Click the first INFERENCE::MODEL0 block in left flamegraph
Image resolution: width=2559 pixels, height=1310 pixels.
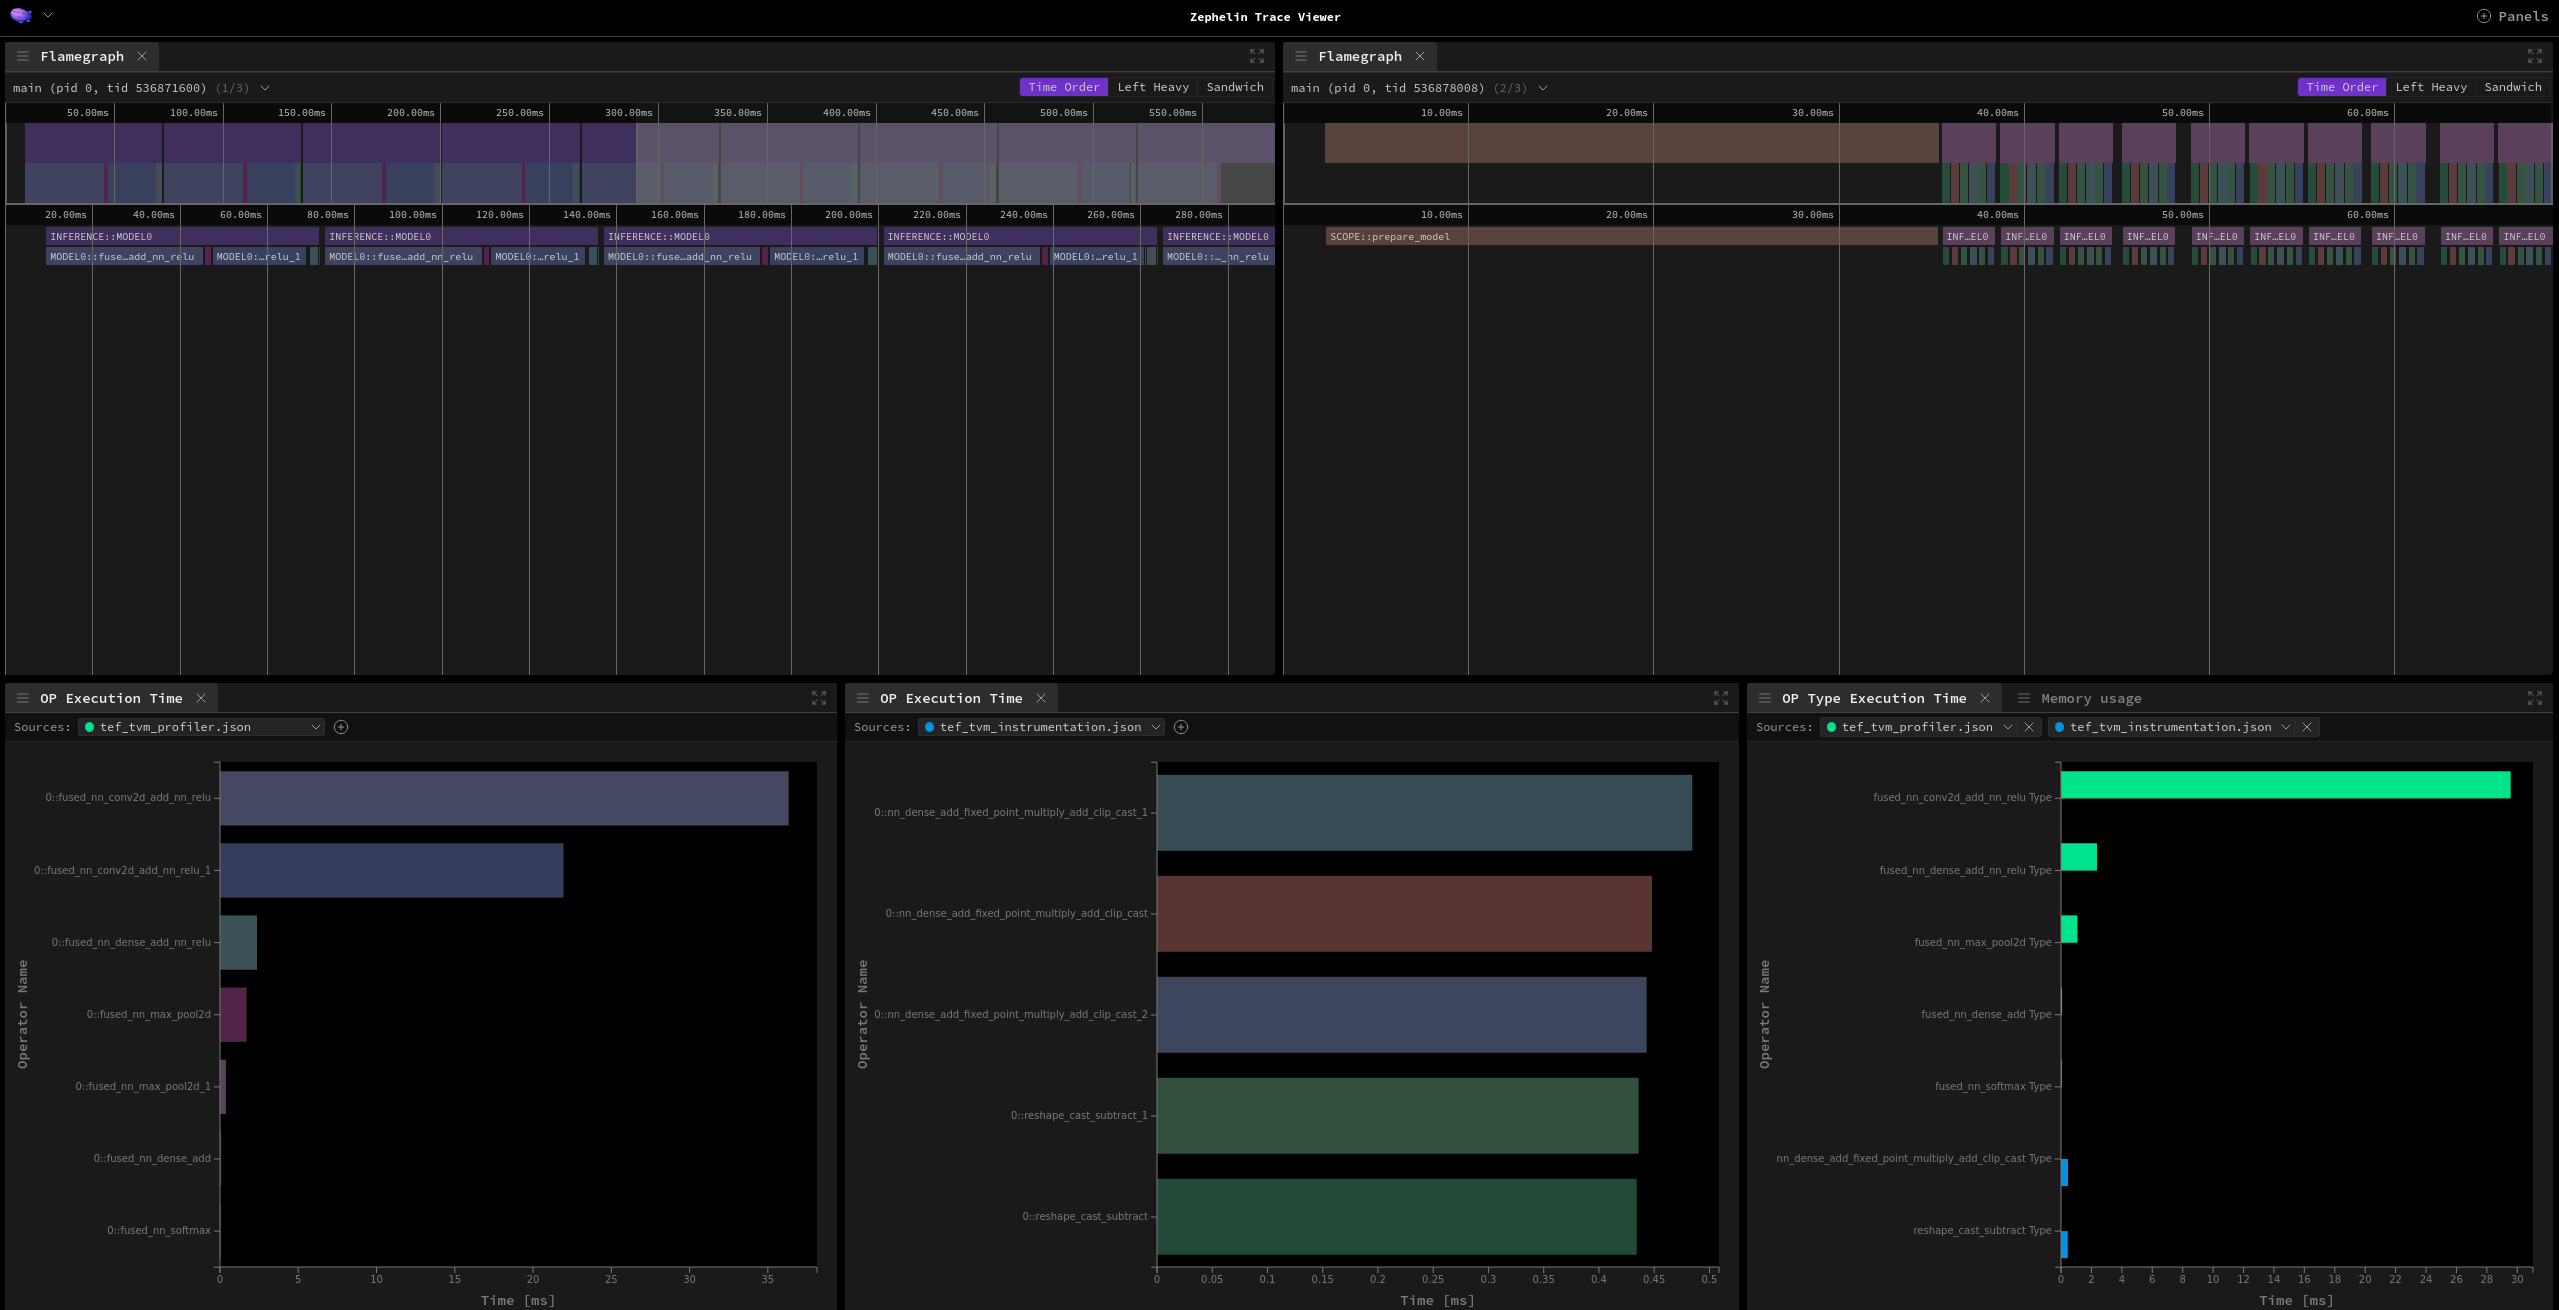tap(182, 237)
